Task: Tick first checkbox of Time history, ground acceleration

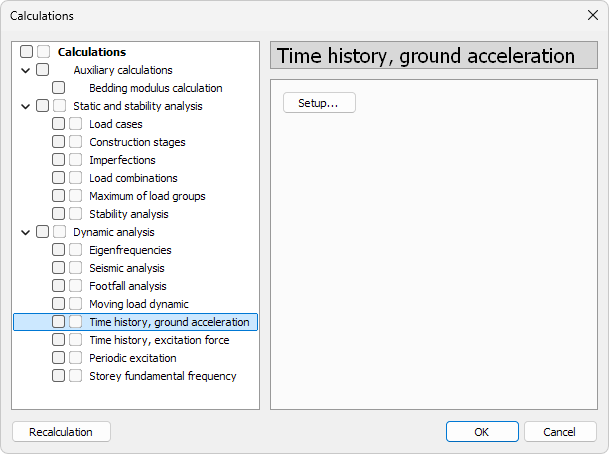Action: pos(59,321)
